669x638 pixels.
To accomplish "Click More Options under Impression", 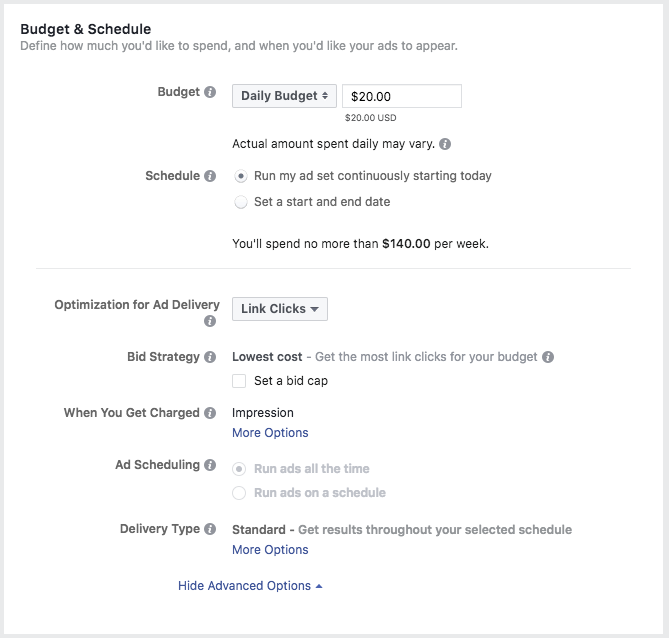I will coord(270,433).
